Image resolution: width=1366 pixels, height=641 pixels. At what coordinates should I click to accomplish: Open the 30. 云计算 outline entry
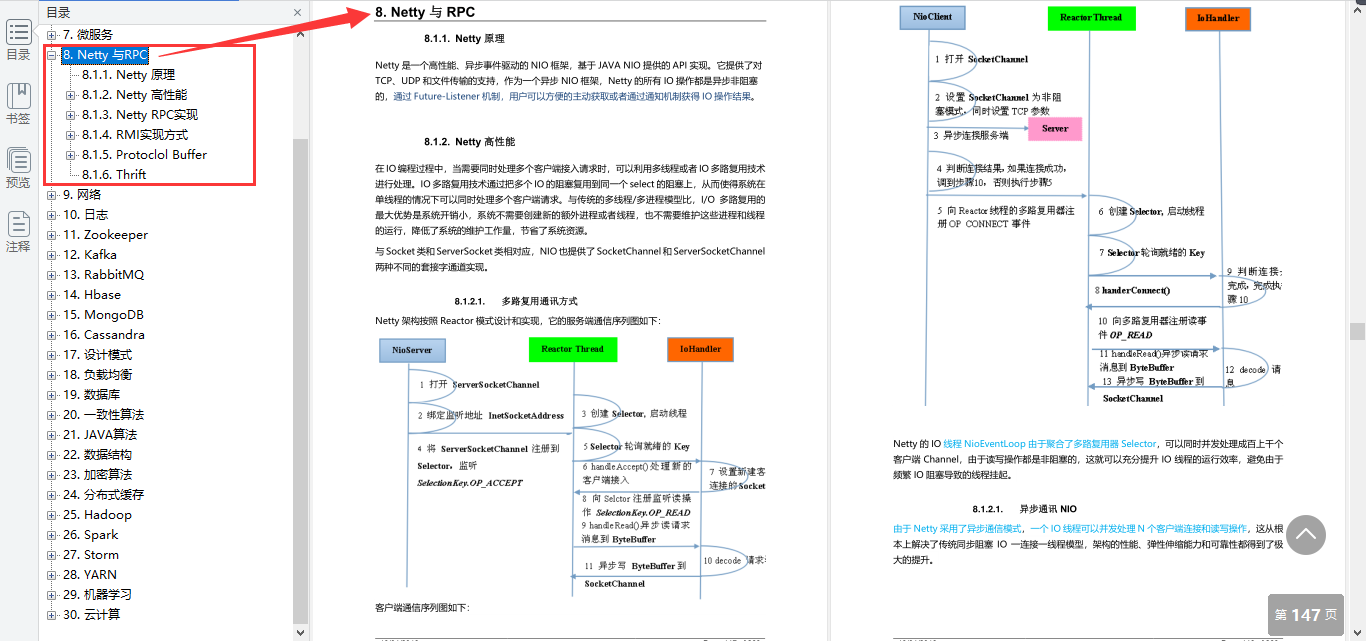[92, 615]
